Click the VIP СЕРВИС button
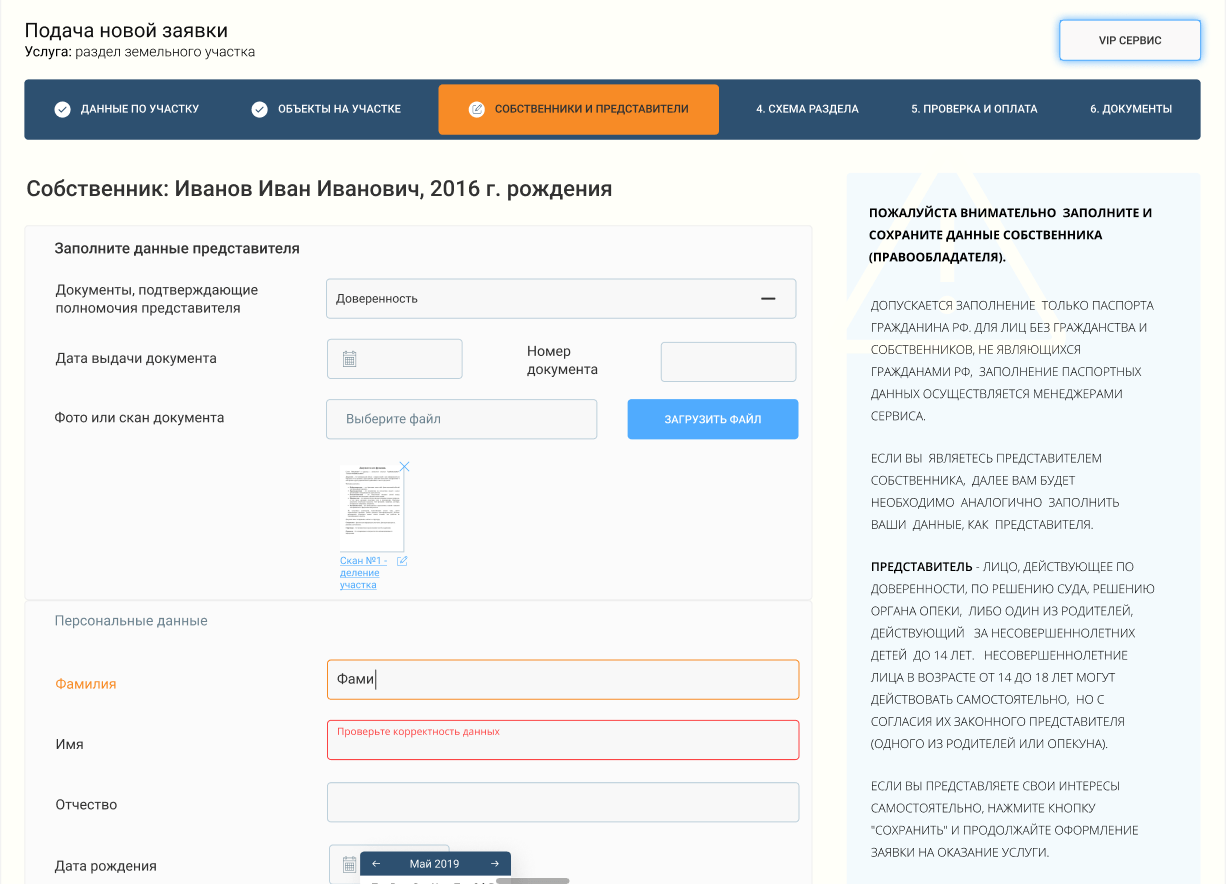This screenshot has width=1226, height=884. [x=1130, y=40]
